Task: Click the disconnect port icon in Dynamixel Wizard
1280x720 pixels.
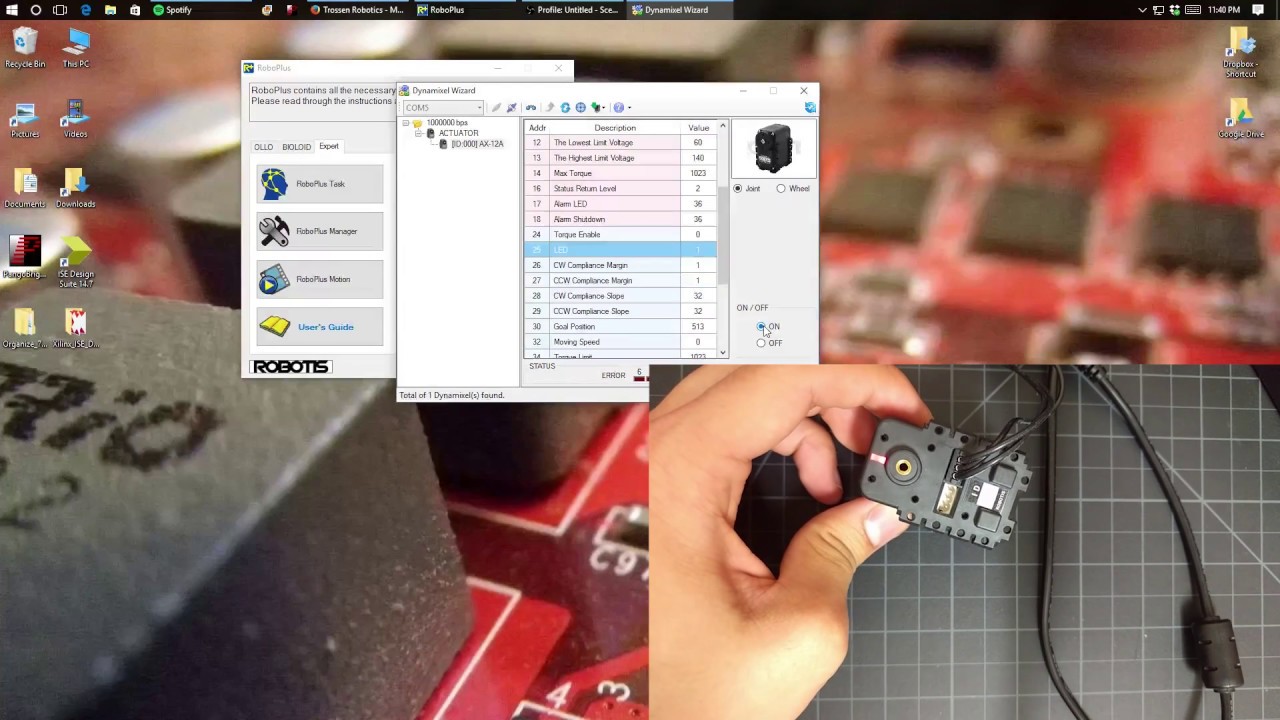Action: coord(511,107)
